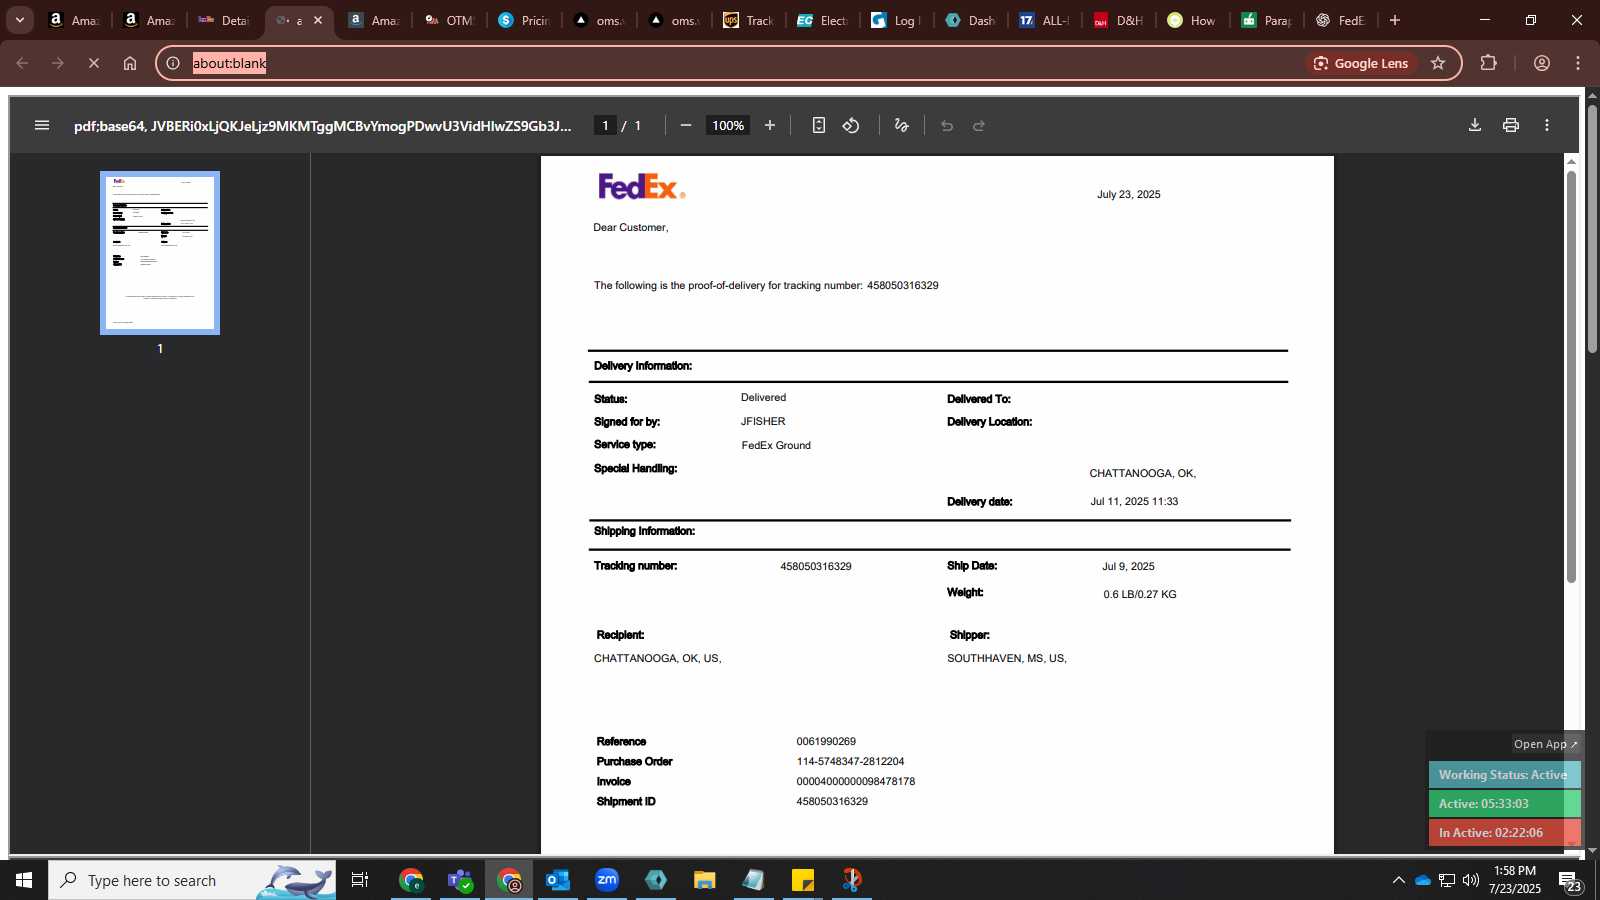Open Microsoft Teams from taskbar
This screenshot has height=900, width=1600.
tap(460, 880)
